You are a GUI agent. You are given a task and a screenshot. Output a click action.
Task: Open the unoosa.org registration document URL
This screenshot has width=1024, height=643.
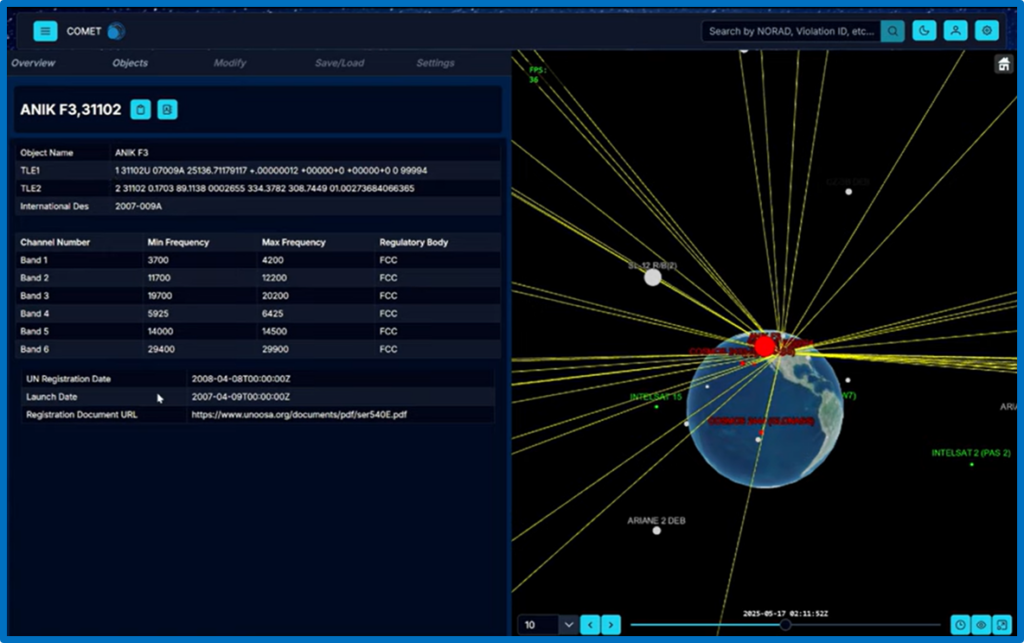coord(299,413)
